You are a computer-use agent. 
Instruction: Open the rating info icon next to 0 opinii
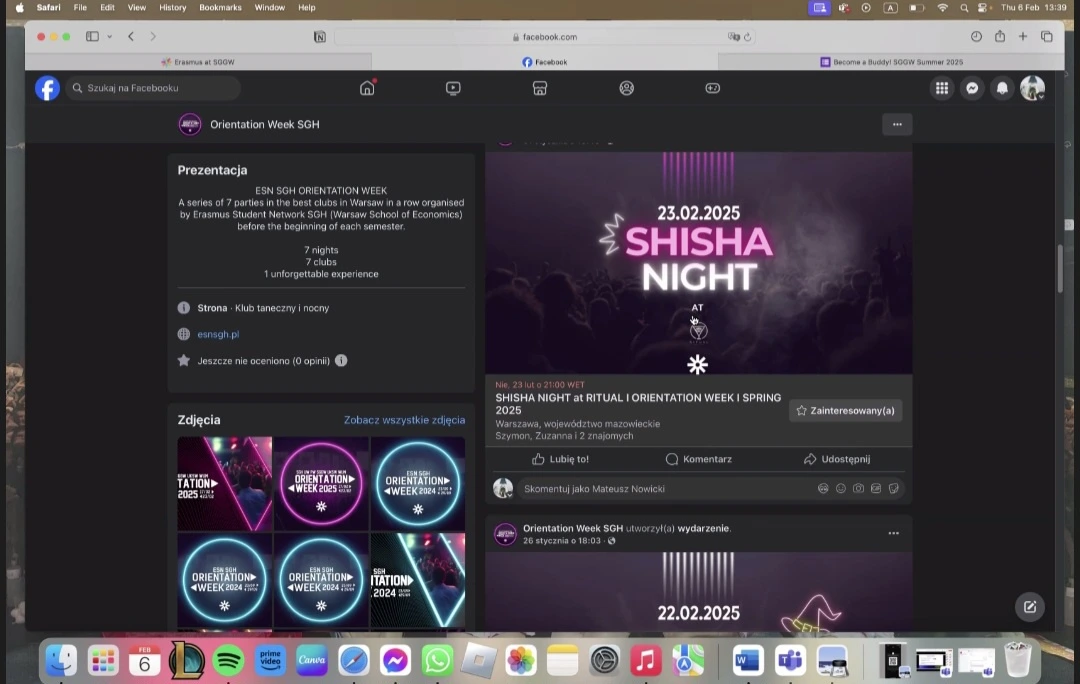341,360
